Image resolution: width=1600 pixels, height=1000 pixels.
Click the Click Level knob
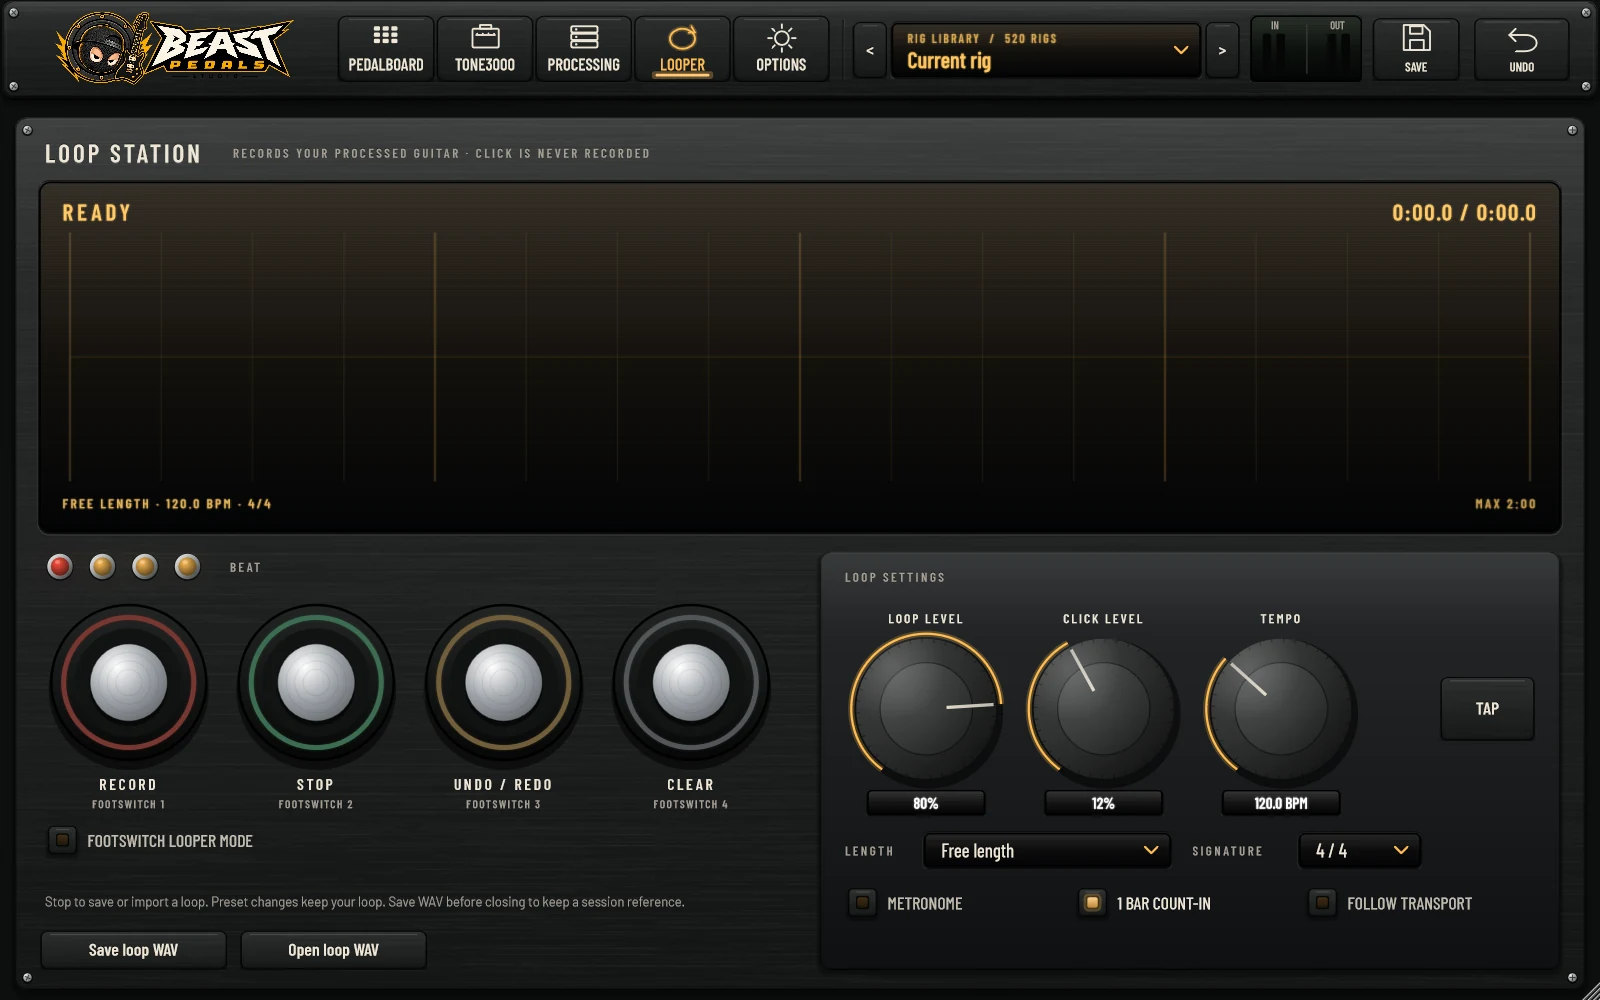[x=1103, y=708]
